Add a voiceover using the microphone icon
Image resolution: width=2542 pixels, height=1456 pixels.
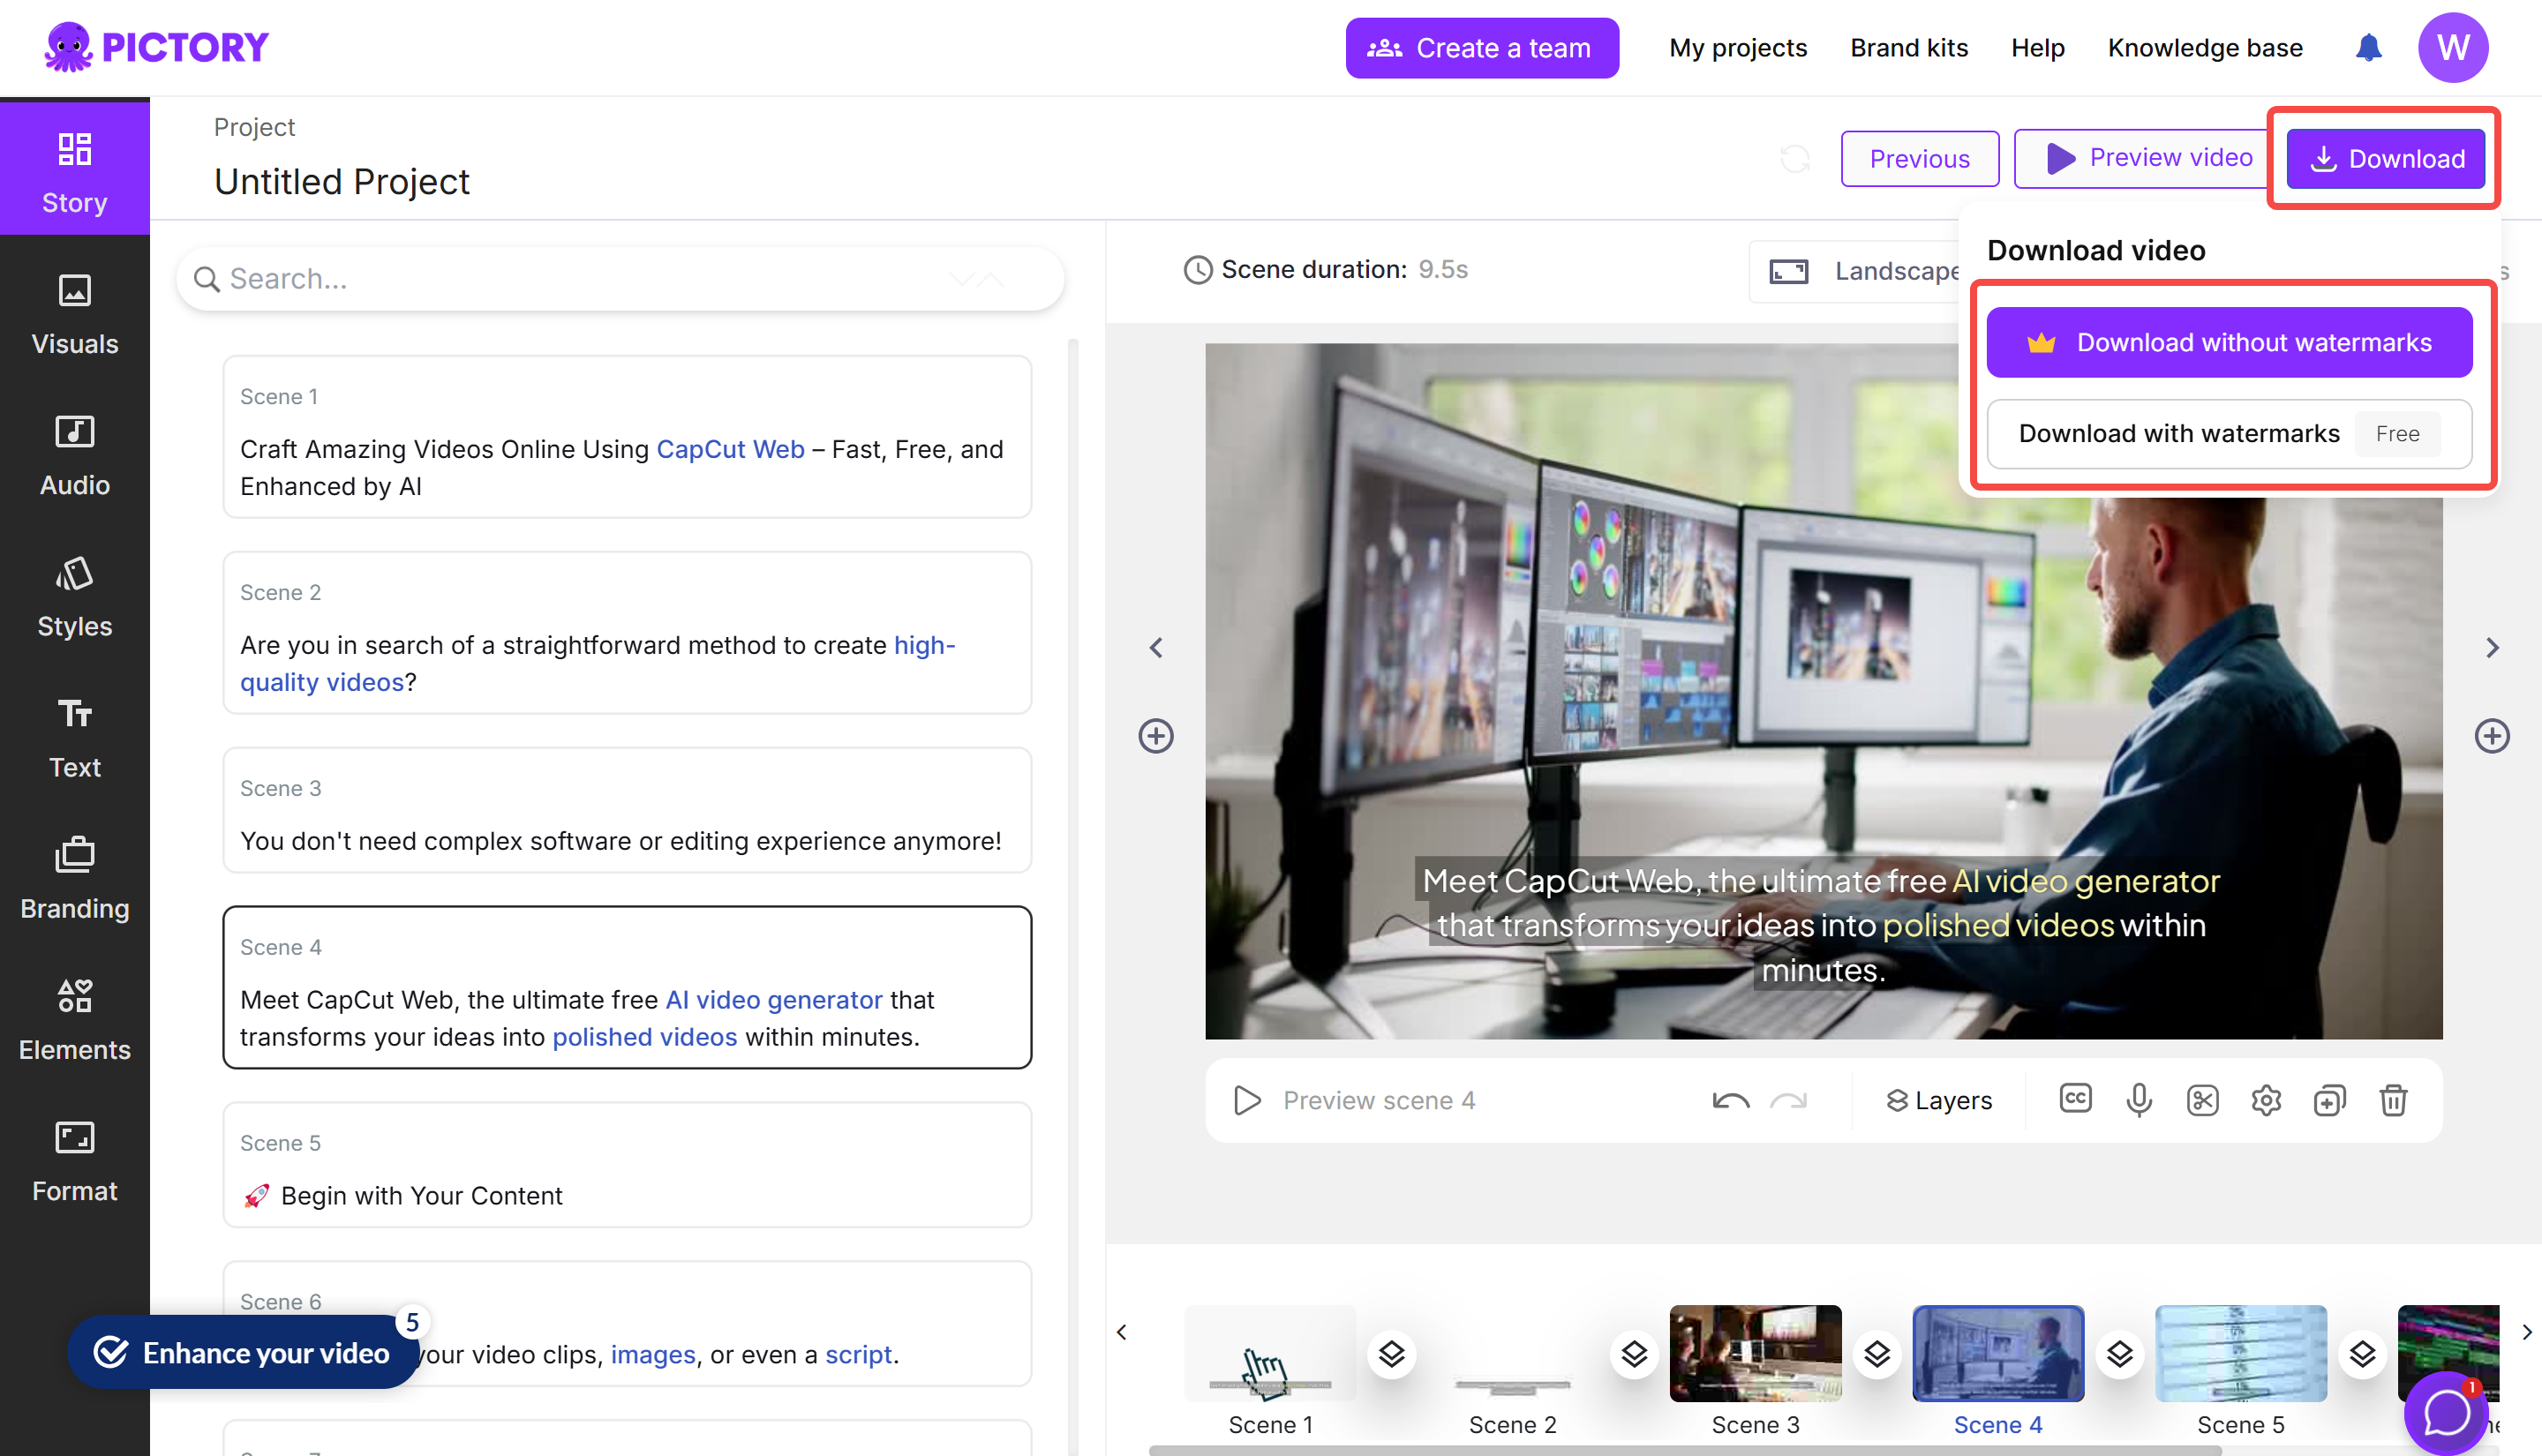[2139, 1100]
